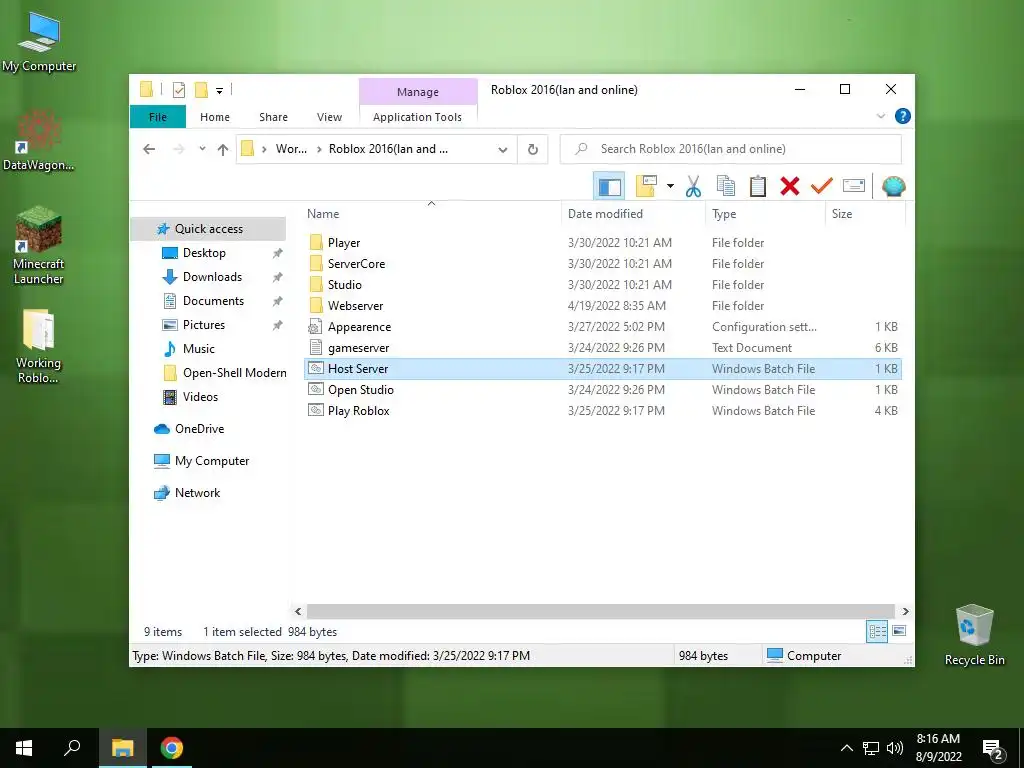Open the blue help question mark
Viewport: 1024px width, 768px height.
[x=903, y=116]
